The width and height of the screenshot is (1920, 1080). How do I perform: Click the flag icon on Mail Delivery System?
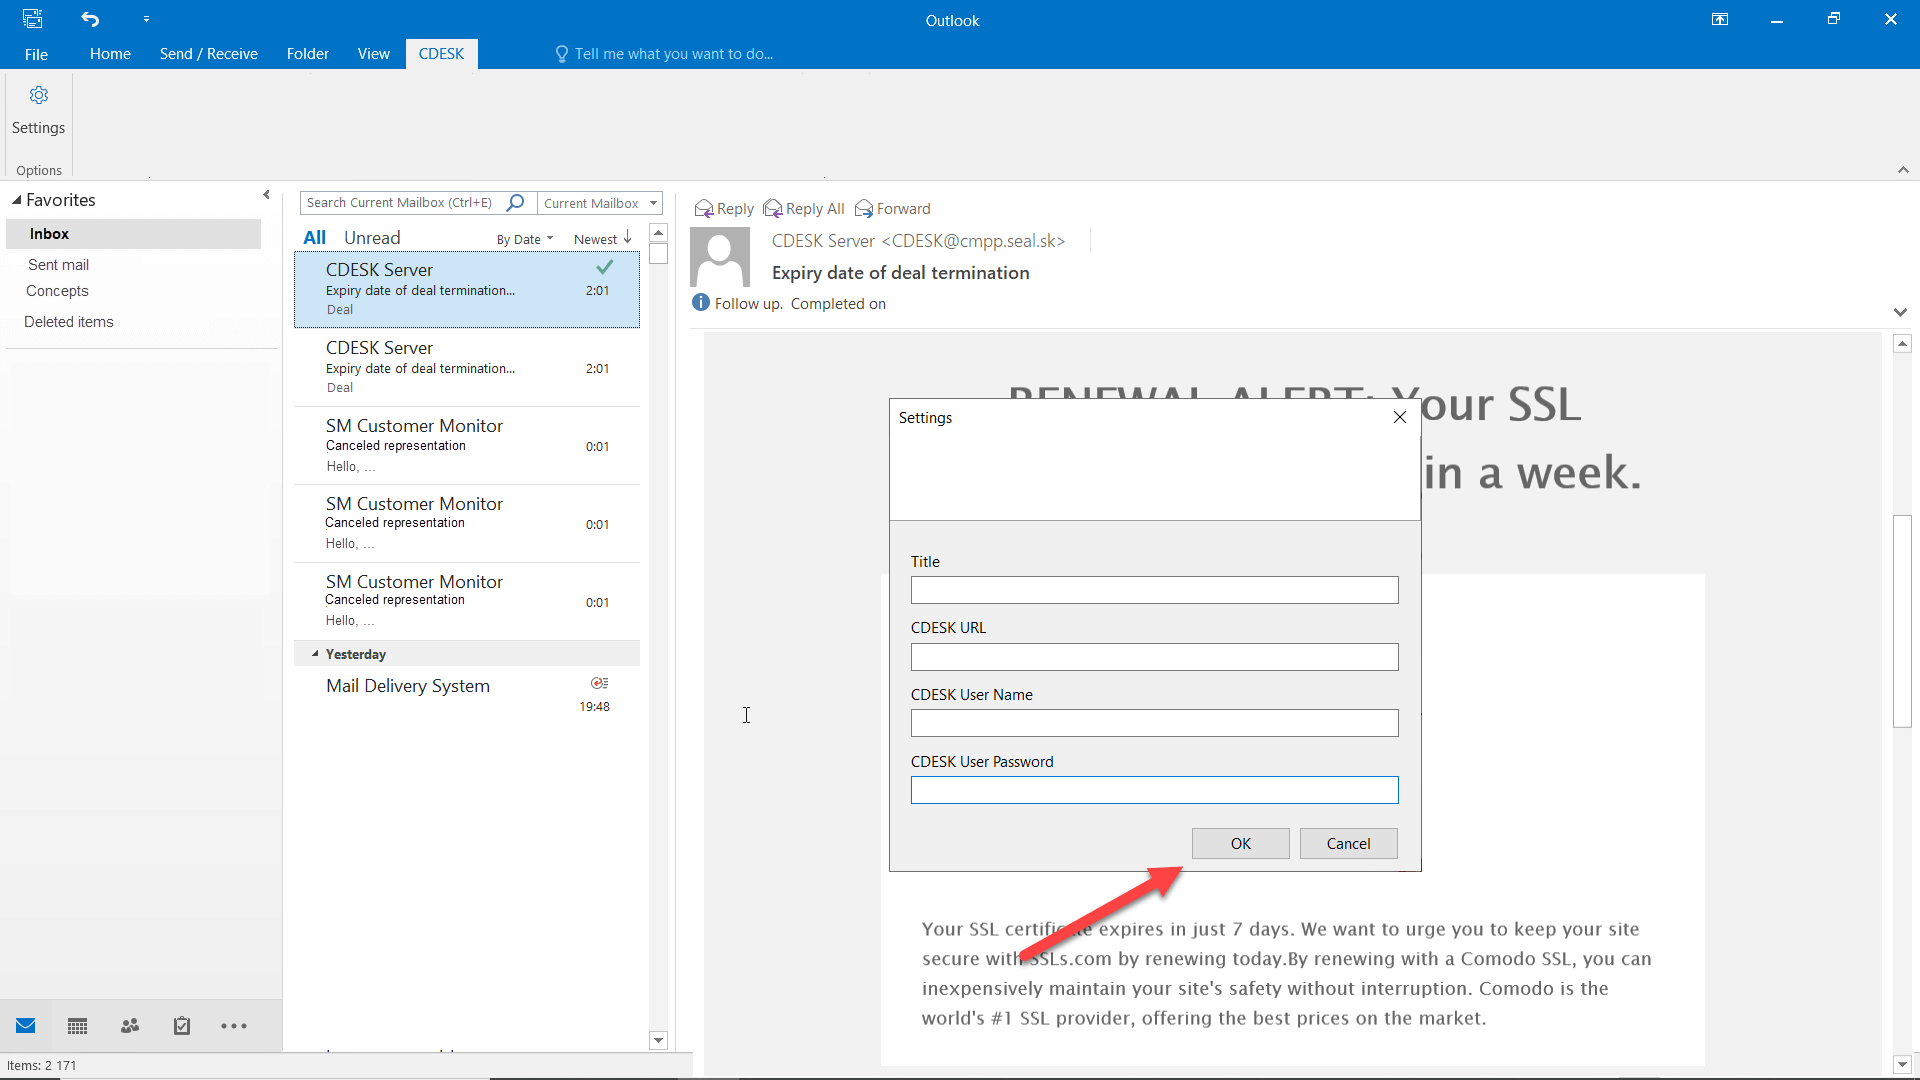pyautogui.click(x=599, y=683)
